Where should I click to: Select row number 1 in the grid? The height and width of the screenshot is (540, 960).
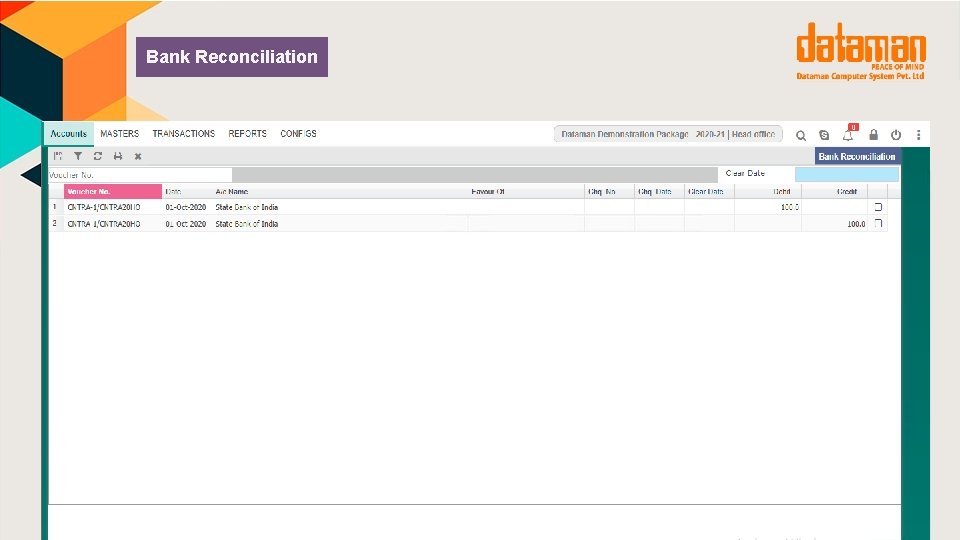pyautogui.click(x=54, y=207)
